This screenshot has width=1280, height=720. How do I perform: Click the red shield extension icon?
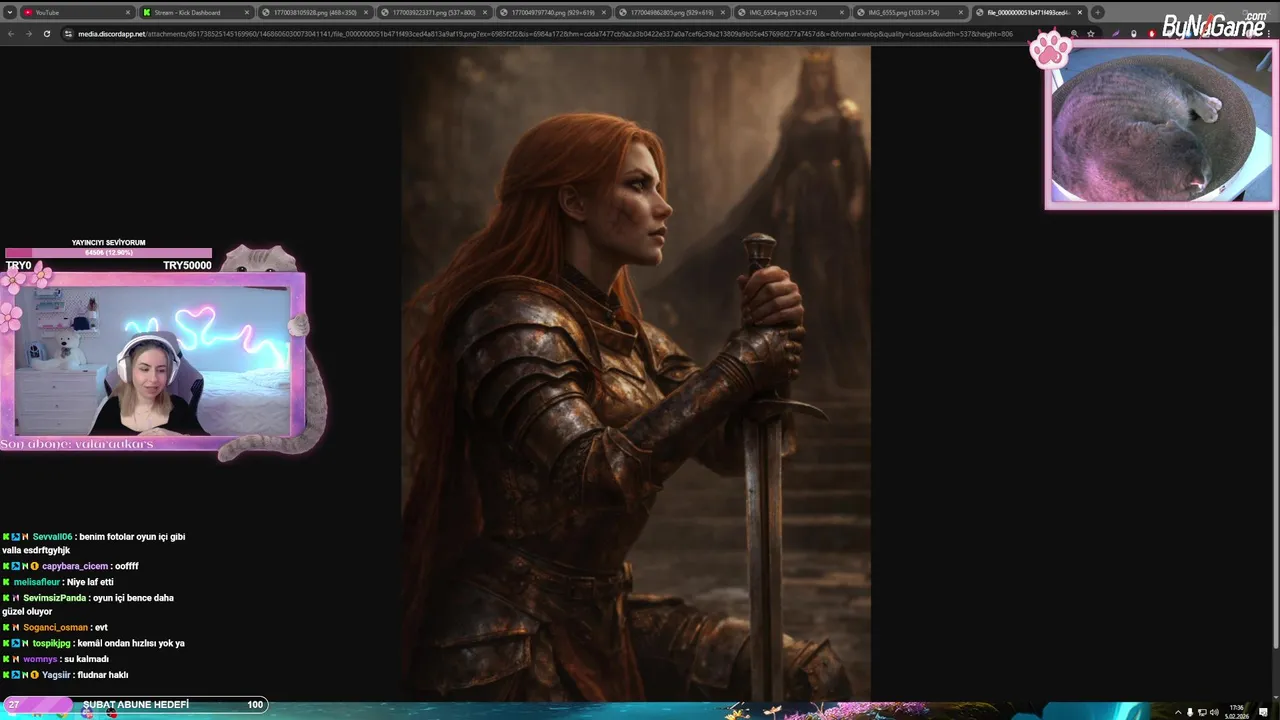click(x=1152, y=34)
